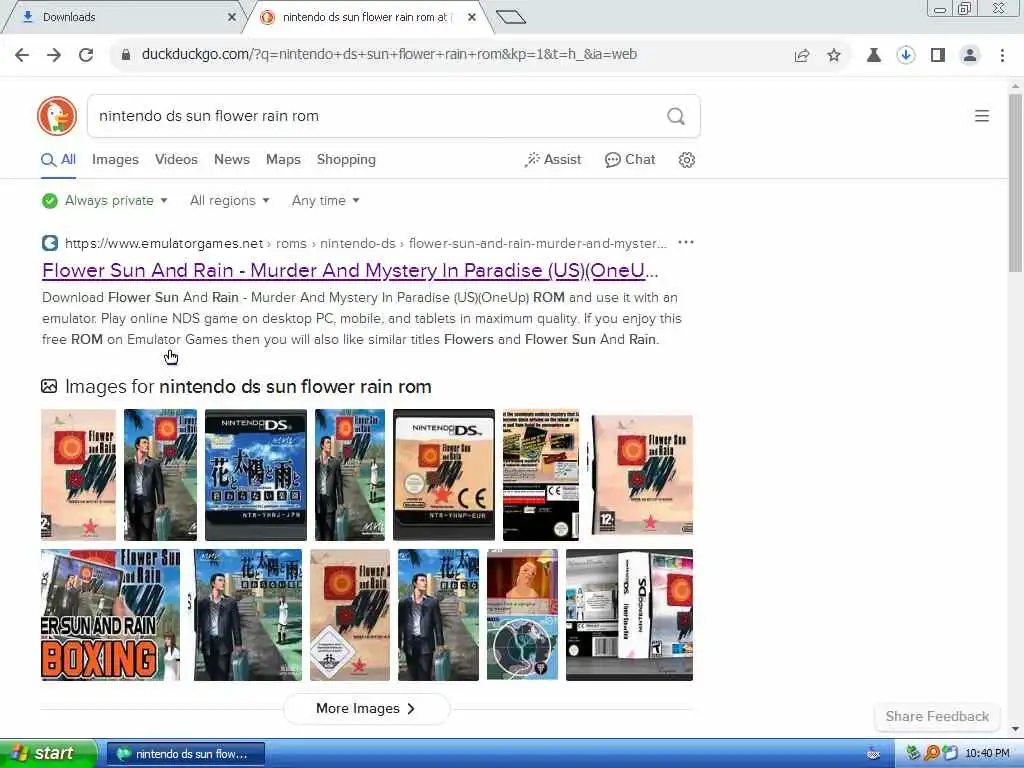Screen dimensions: 1024x768
Task: Open the Windows Start menu
Action: (x=47, y=754)
